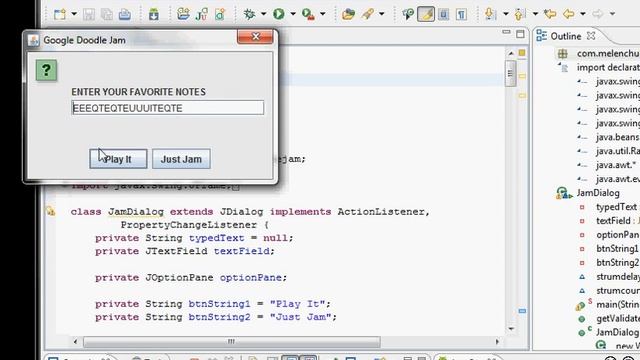
Task: Click the warning marker beside class JamDialog
Action: (51, 211)
